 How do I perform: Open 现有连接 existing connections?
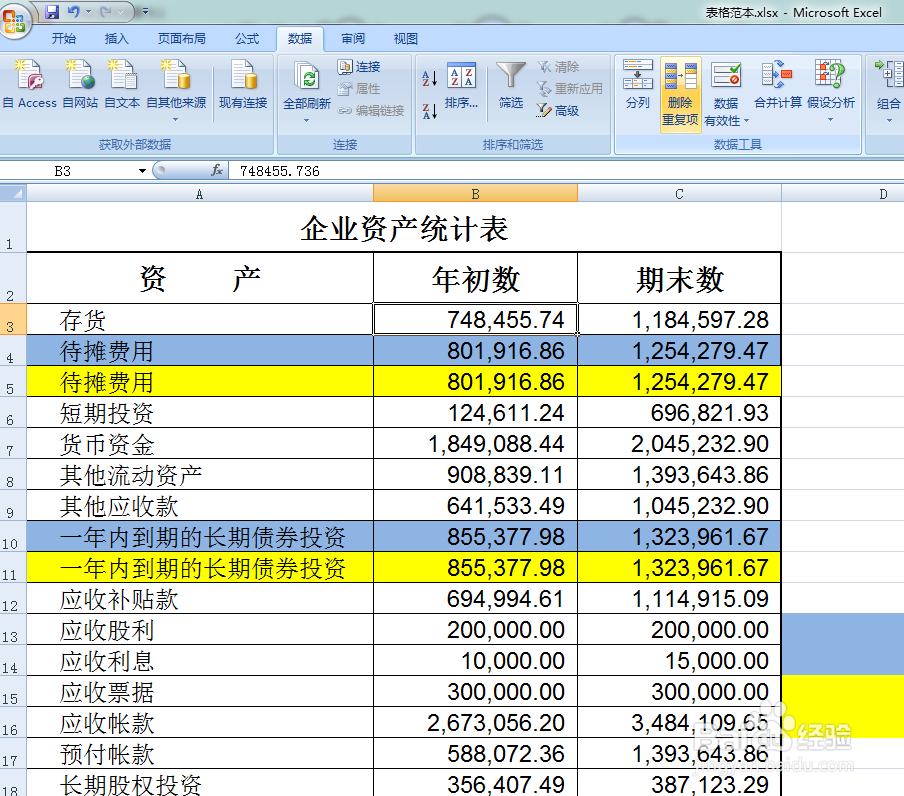coord(243,84)
